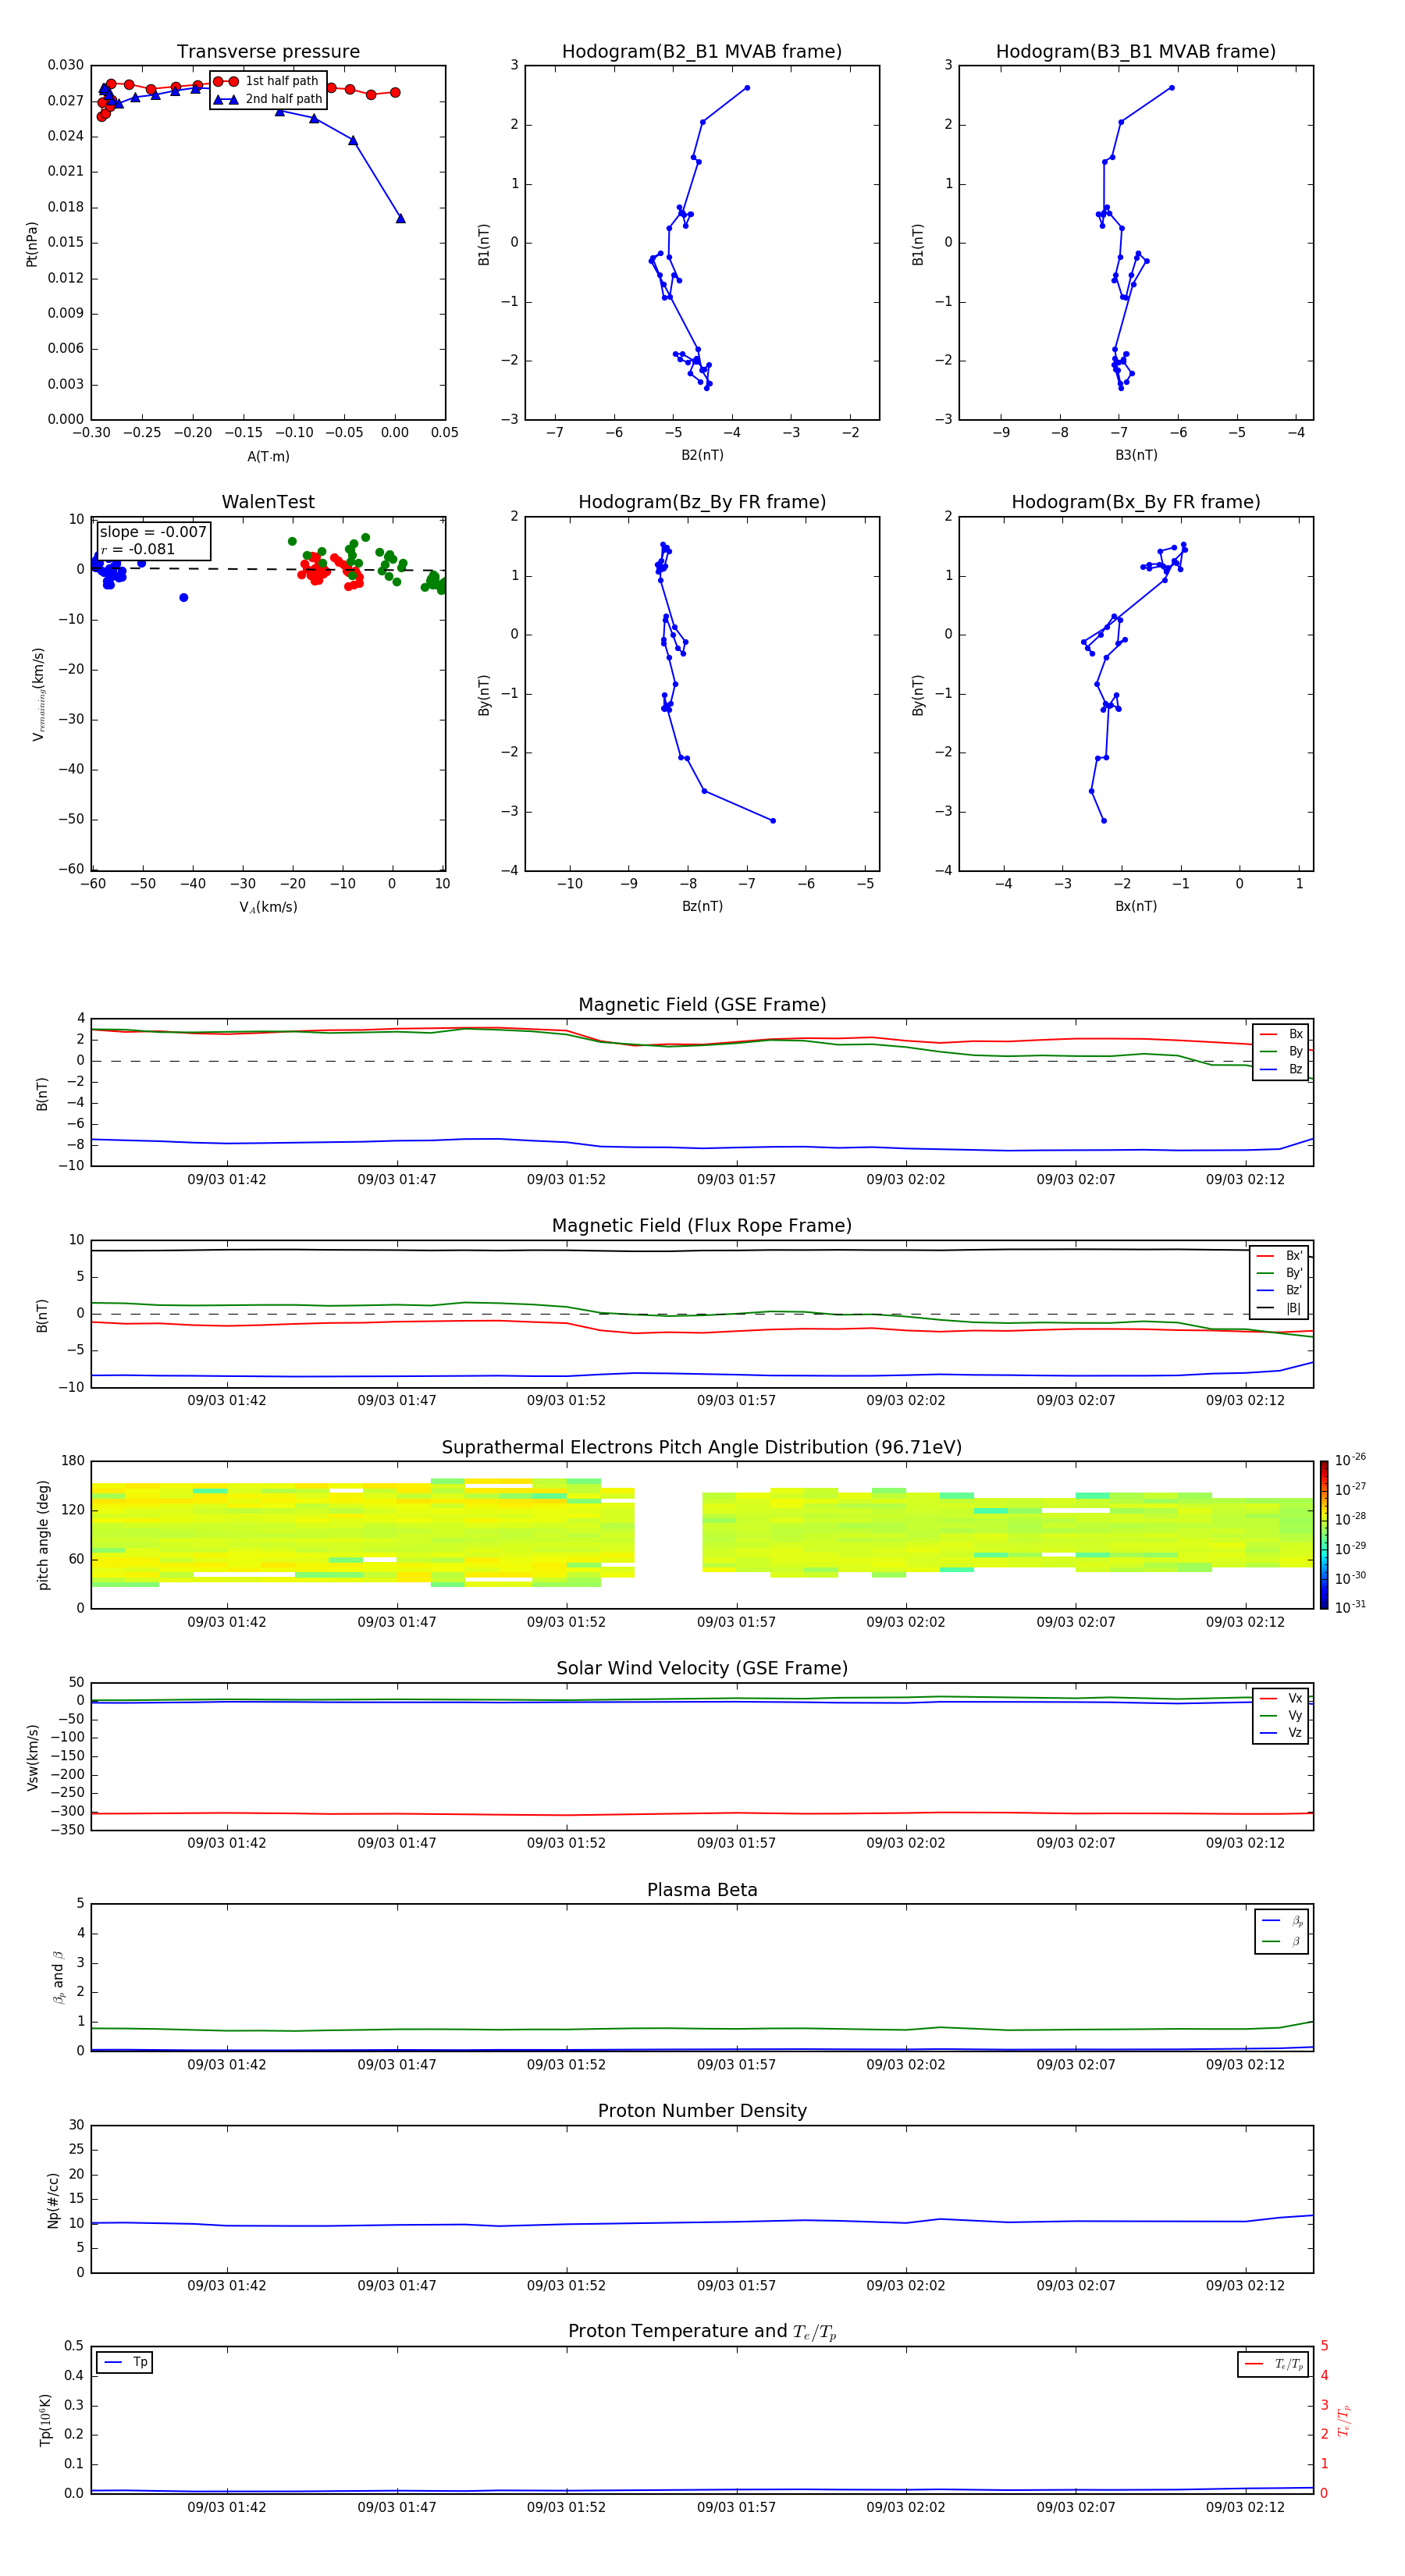The image size is (1405, 2576).
Task: Click 'Suprathermal Electrons Pitch Angle Distribution' title
Action: [702, 1448]
